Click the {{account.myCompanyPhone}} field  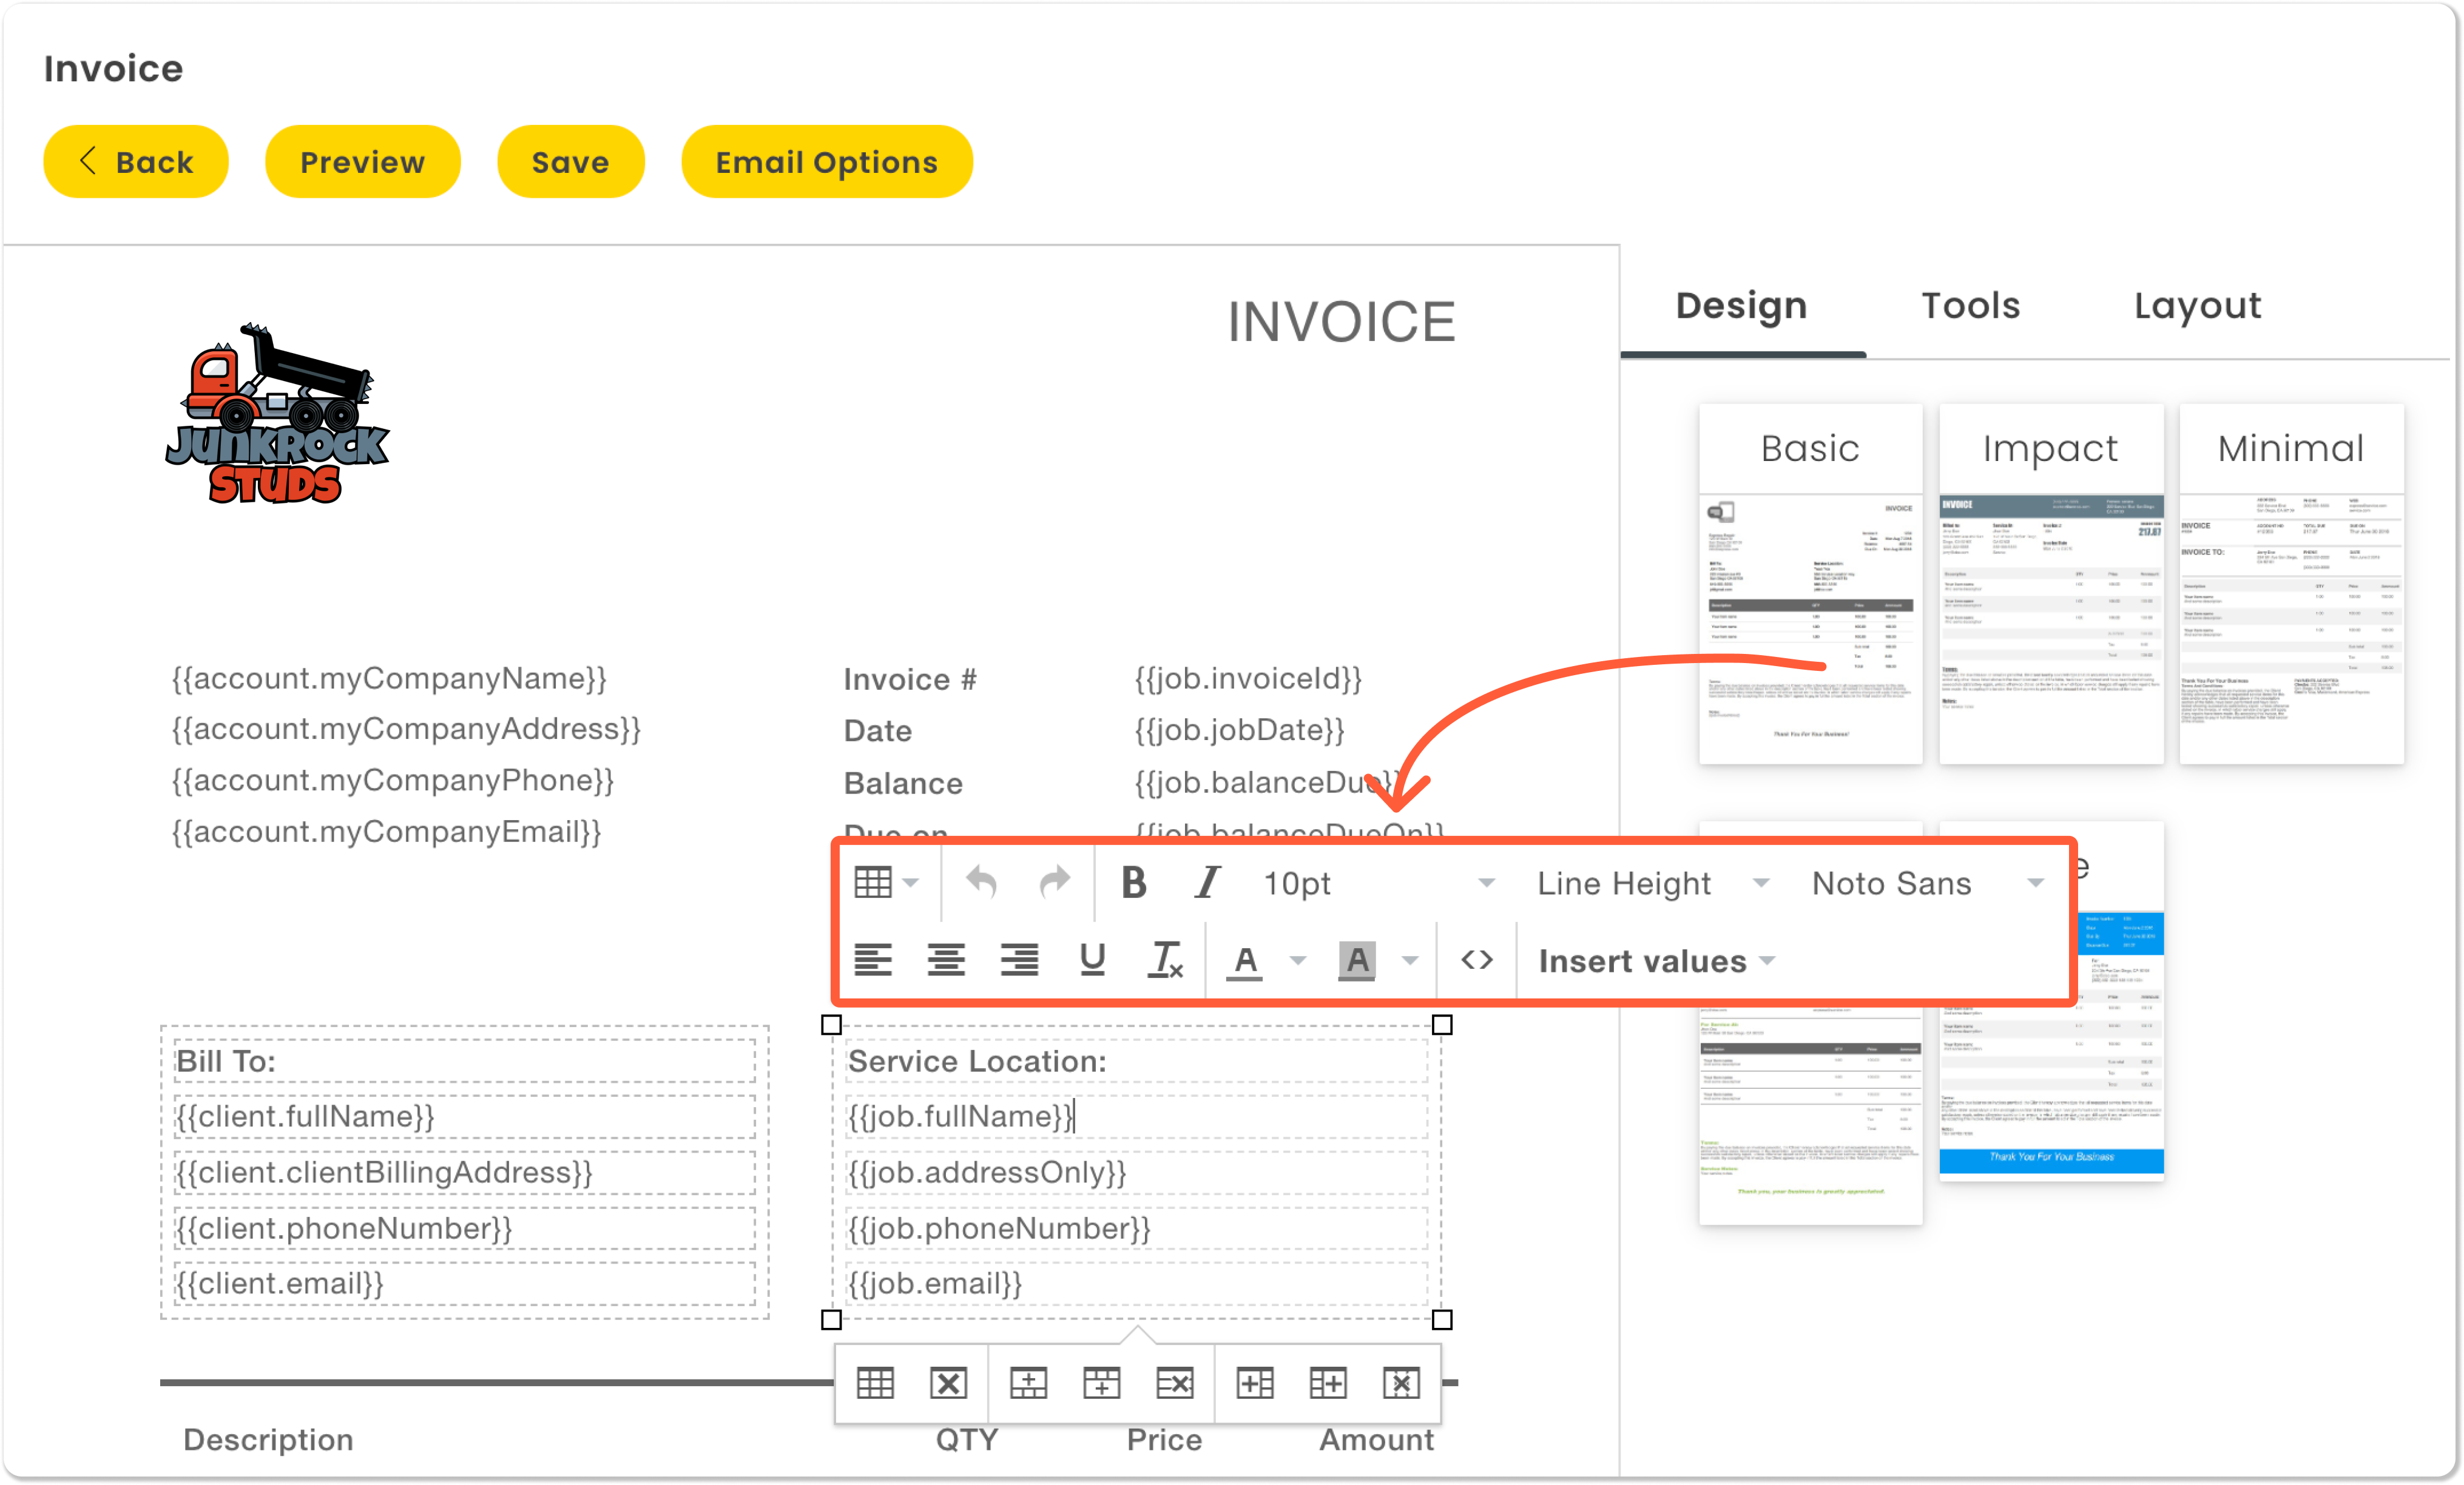click(392, 780)
